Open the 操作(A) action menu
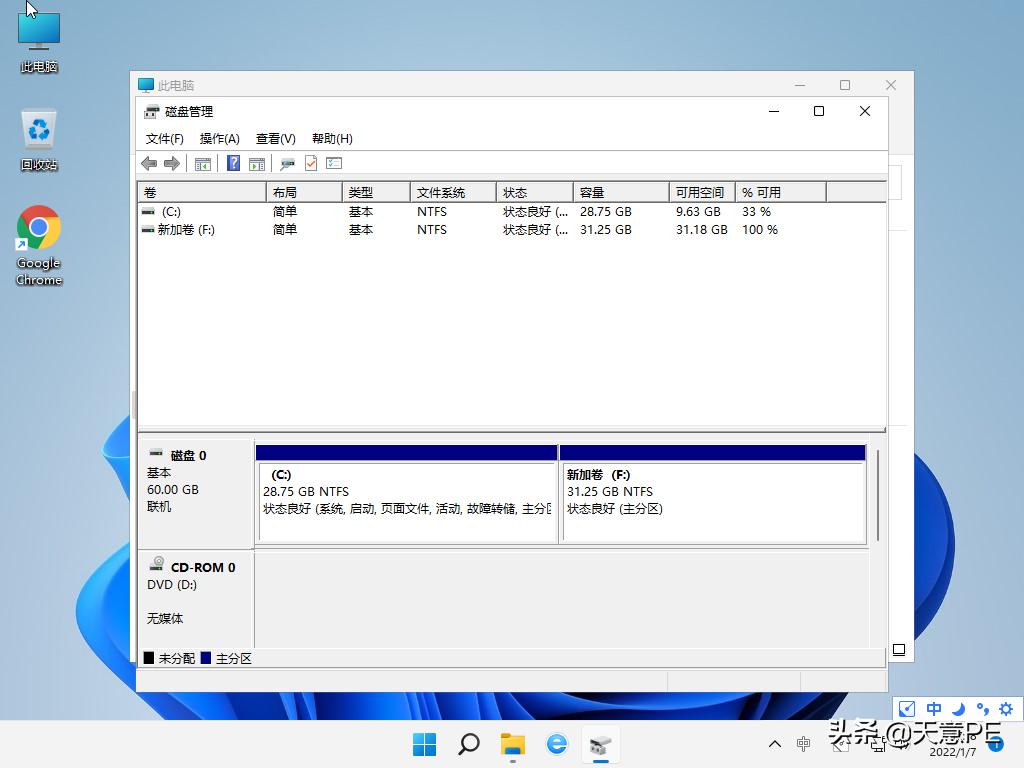The image size is (1024, 768). click(x=219, y=138)
